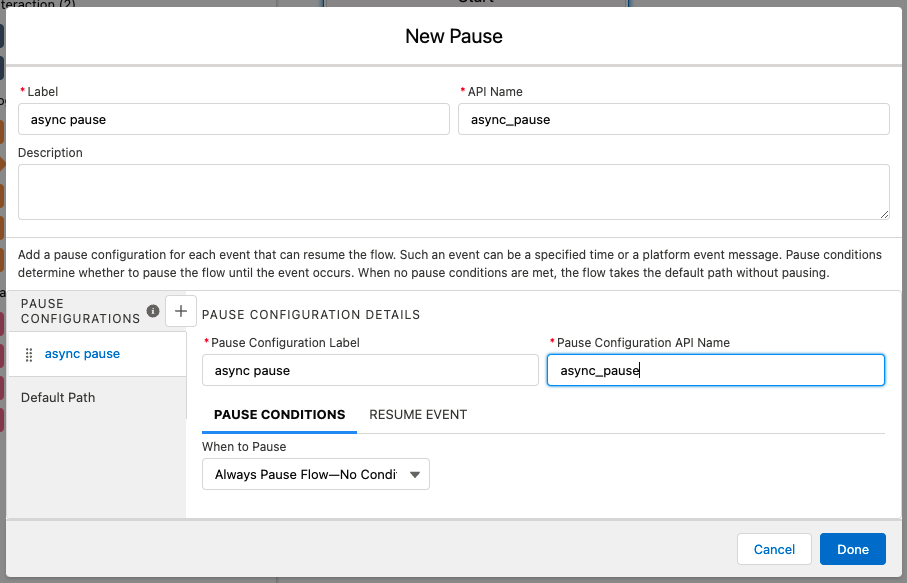Switch to the Pause Conditions tab
Screen dimensions: 907x583
(279, 415)
